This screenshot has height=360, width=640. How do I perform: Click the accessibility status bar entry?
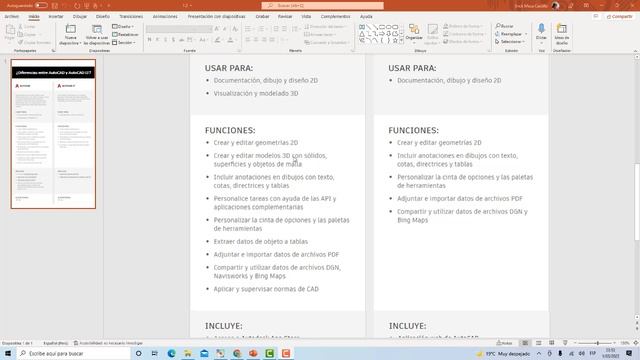[x=108, y=343]
